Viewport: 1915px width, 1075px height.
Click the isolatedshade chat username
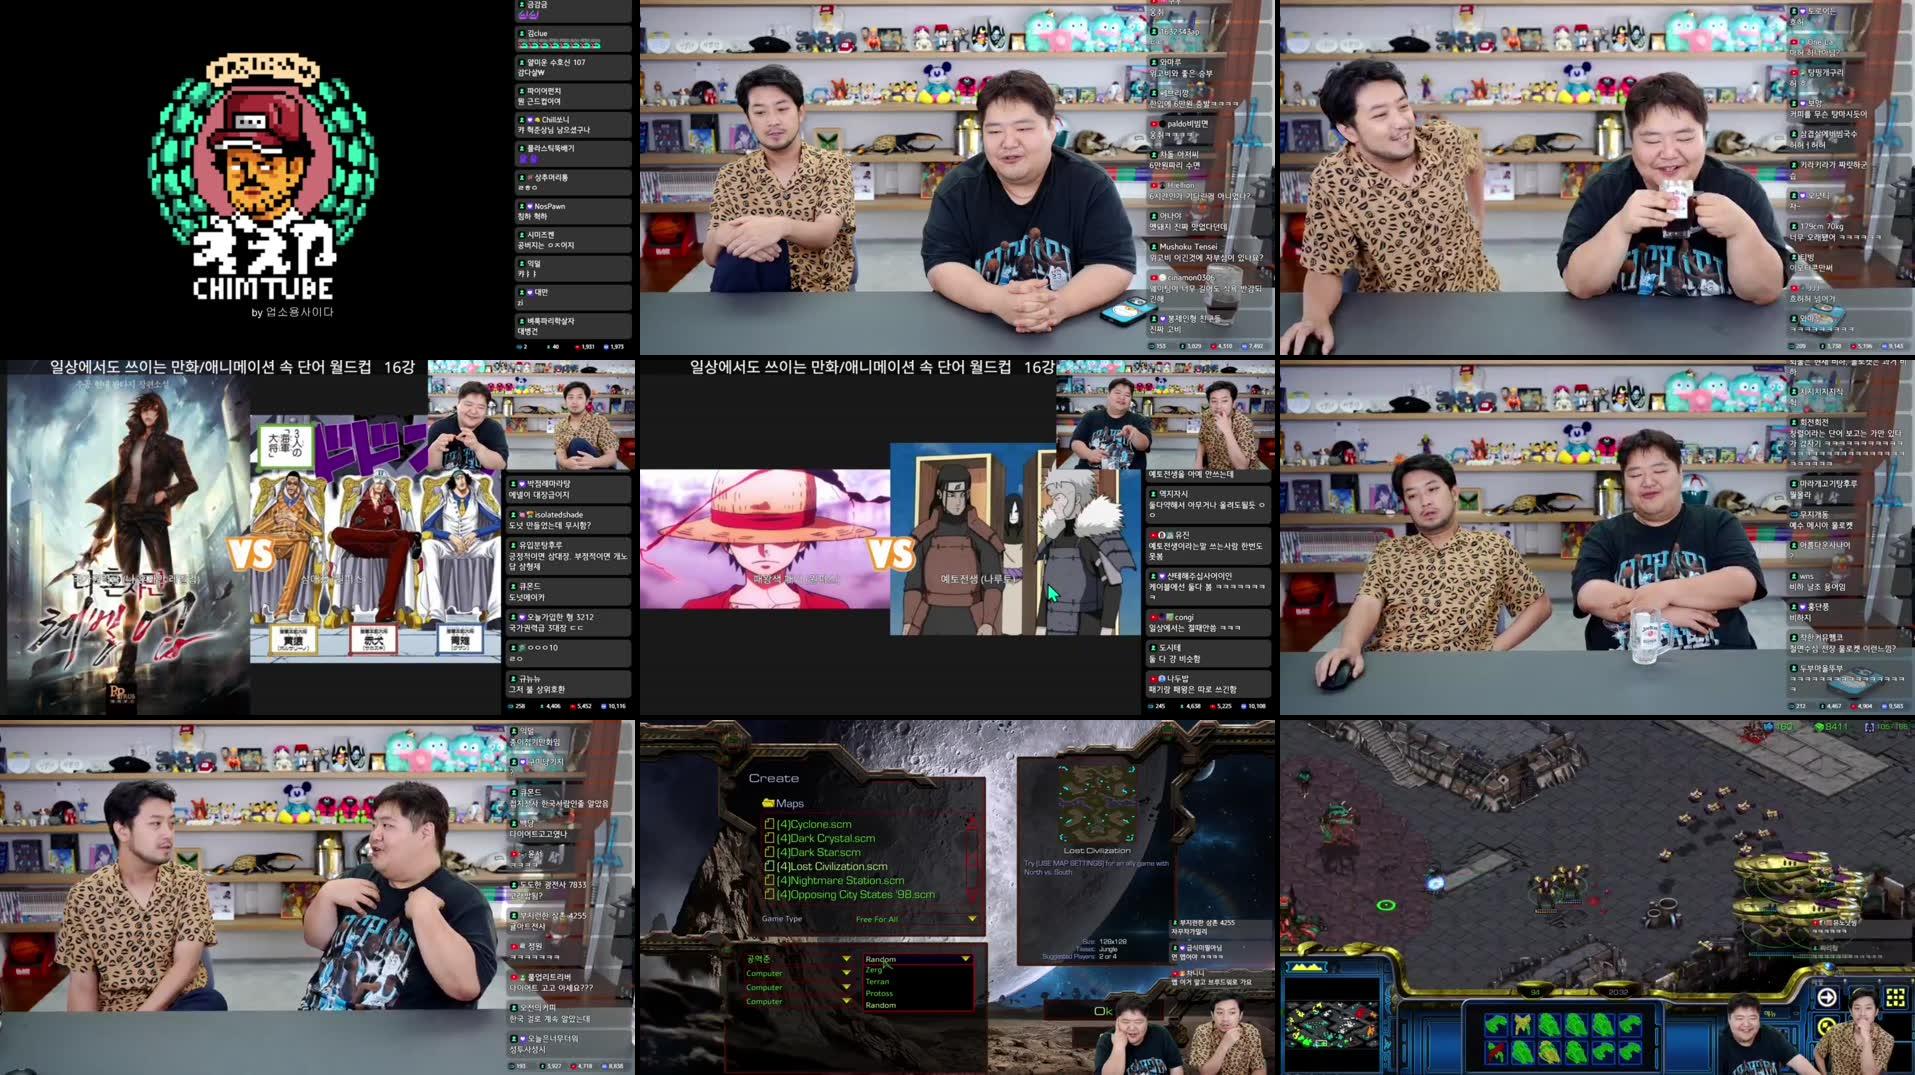[560, 514]
